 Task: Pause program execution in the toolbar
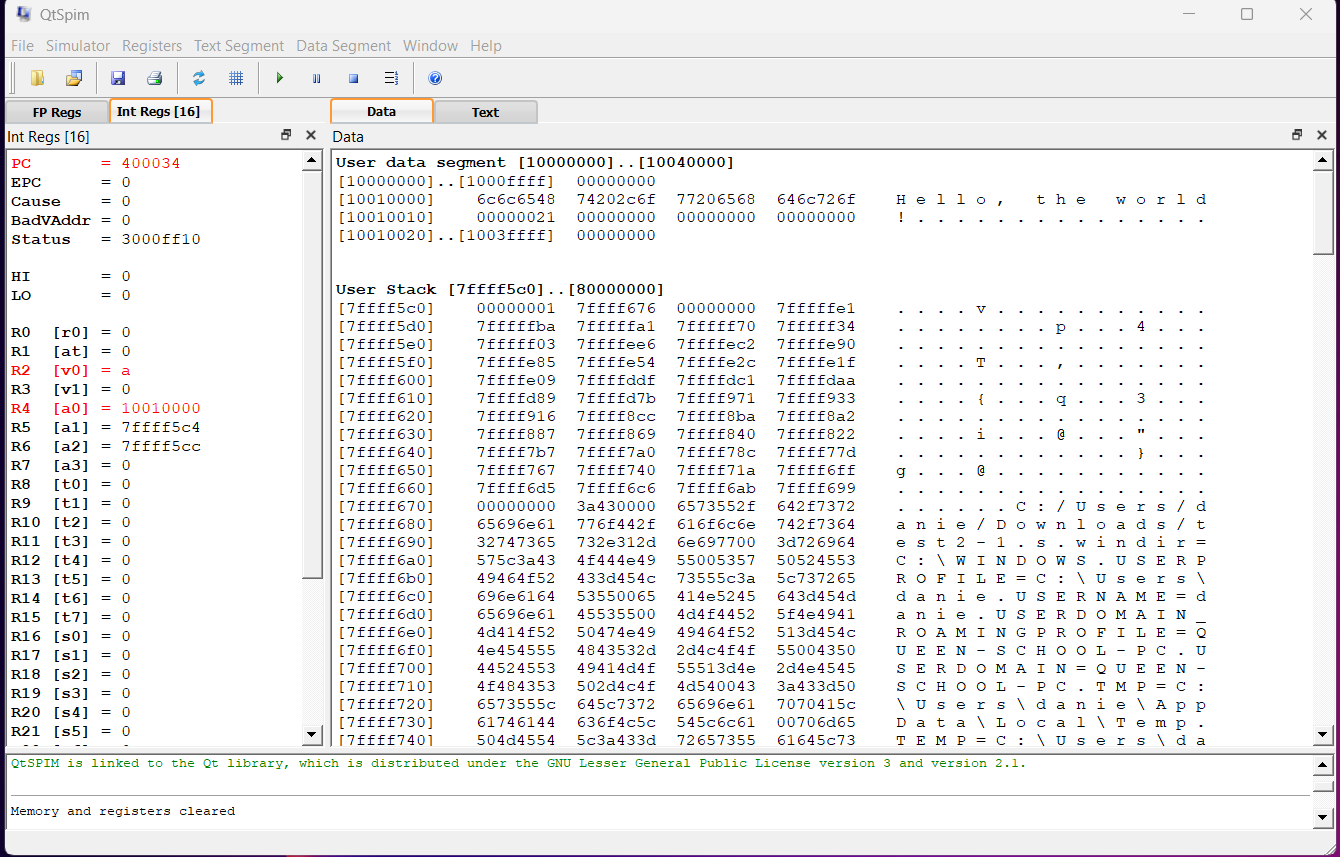[317, 78]
